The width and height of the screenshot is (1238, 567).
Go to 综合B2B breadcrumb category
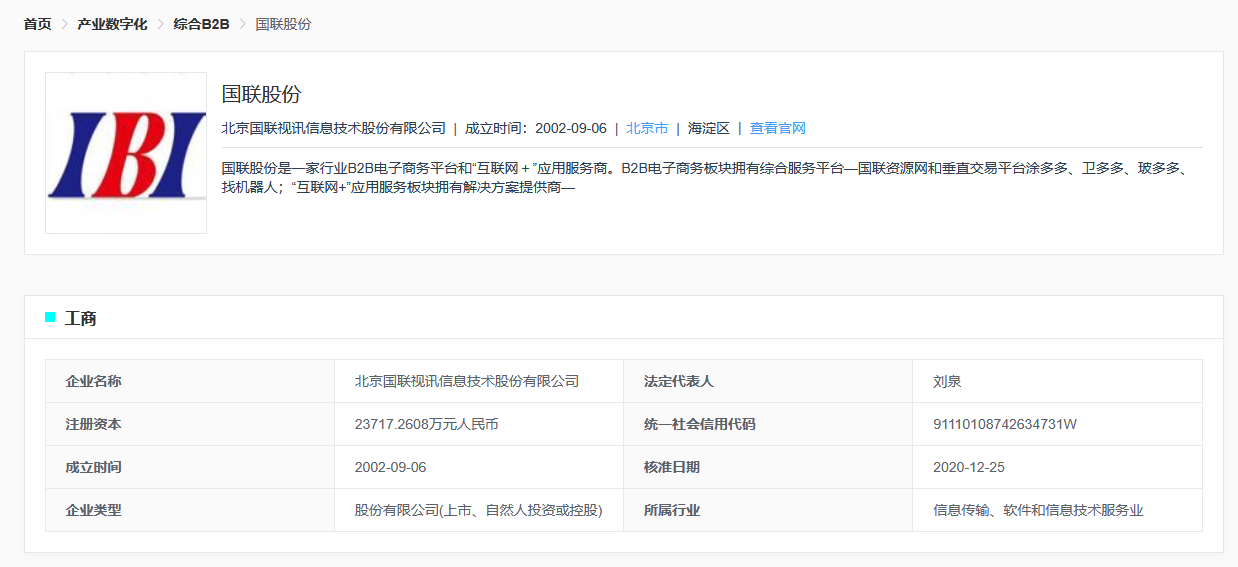[x=201, y=24]
